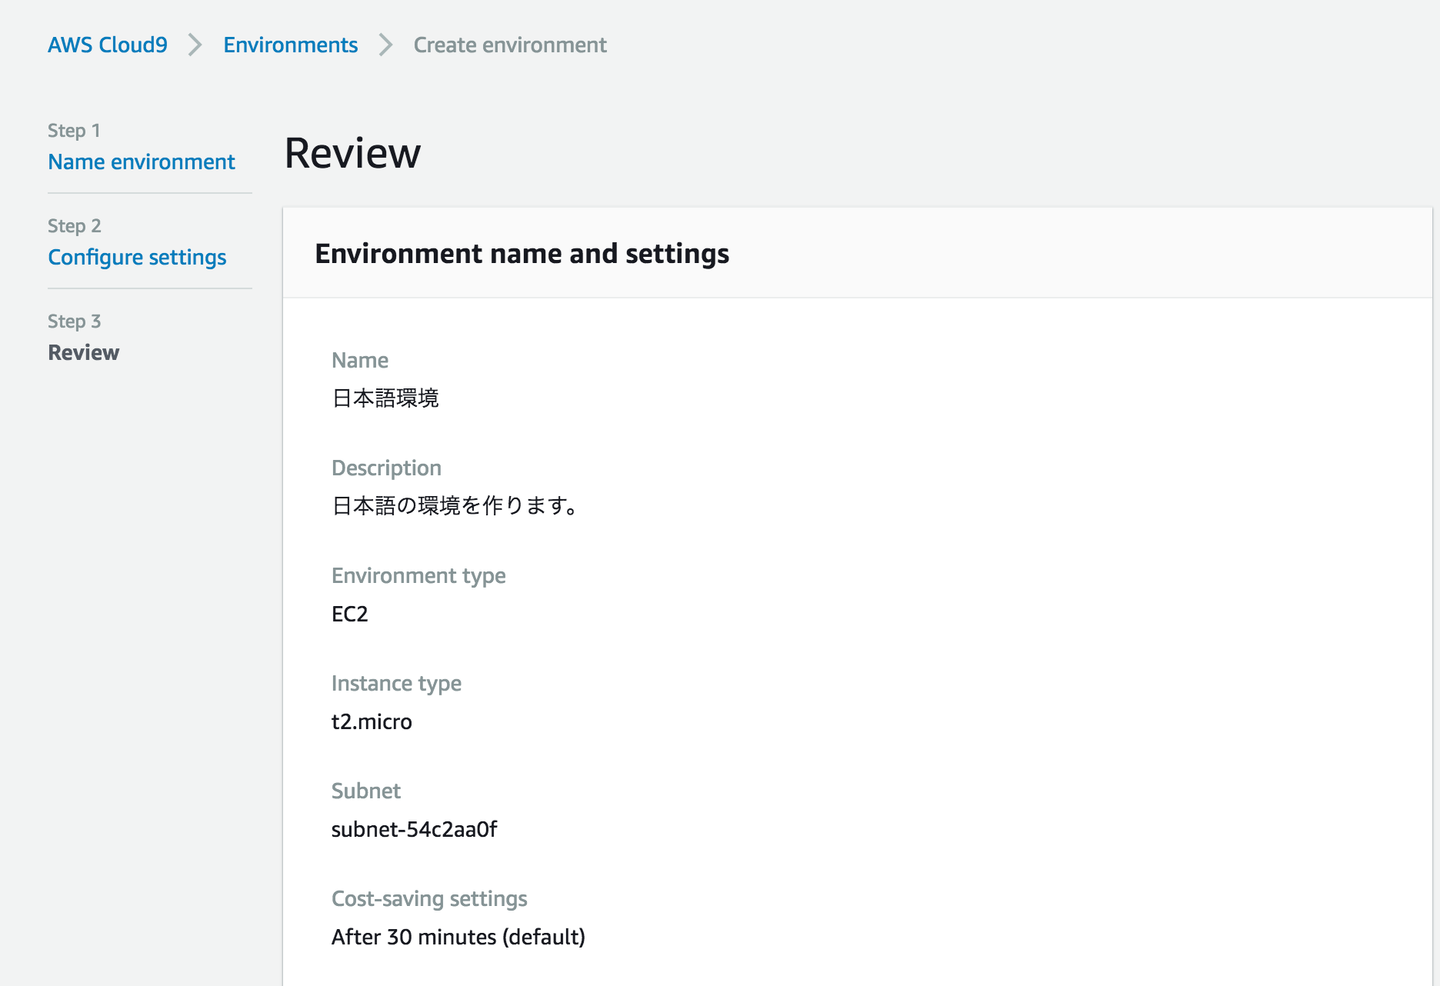Go to Environments in the breadcrumb

click(290, 45)
